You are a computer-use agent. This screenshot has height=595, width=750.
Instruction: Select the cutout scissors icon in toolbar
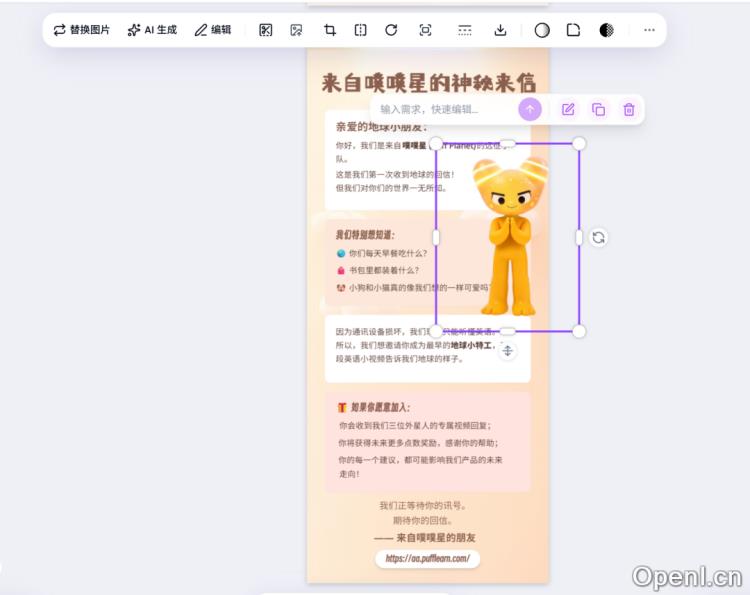265,30
